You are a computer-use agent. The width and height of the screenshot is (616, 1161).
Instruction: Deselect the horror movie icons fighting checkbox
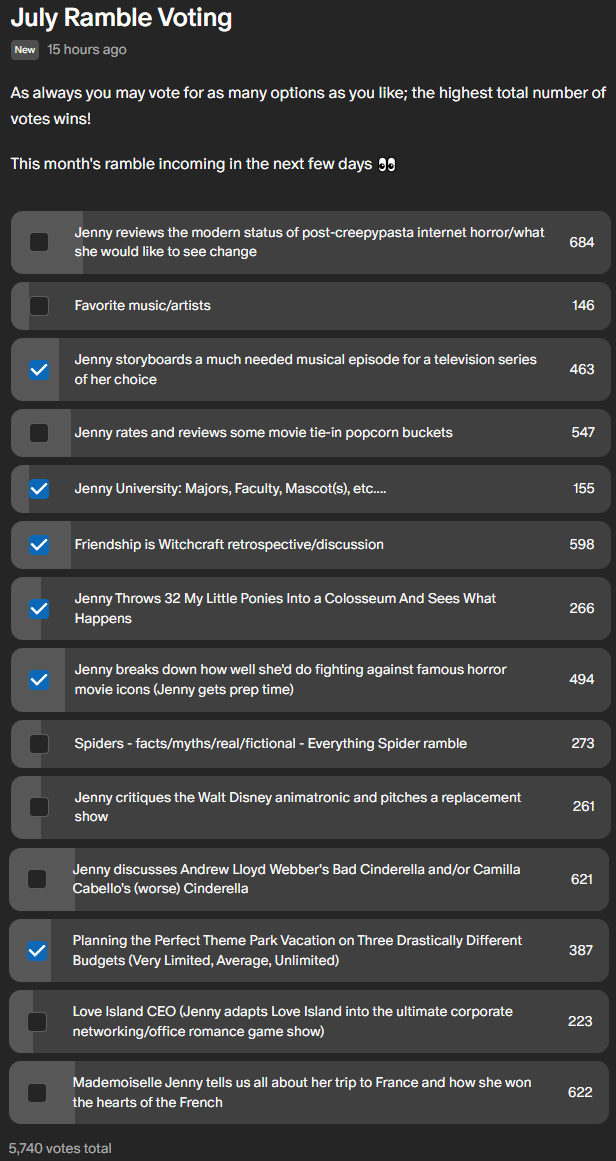pyautogui.click(x=38, y=680)
